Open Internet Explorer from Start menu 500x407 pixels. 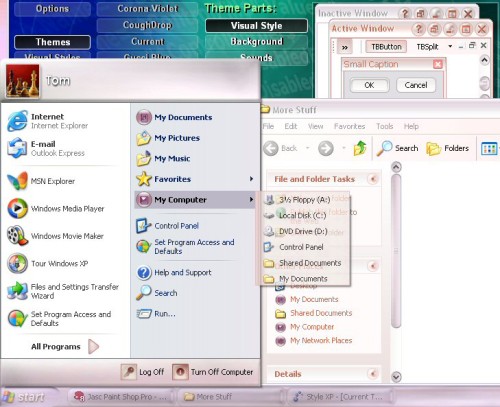click(48, 121)
